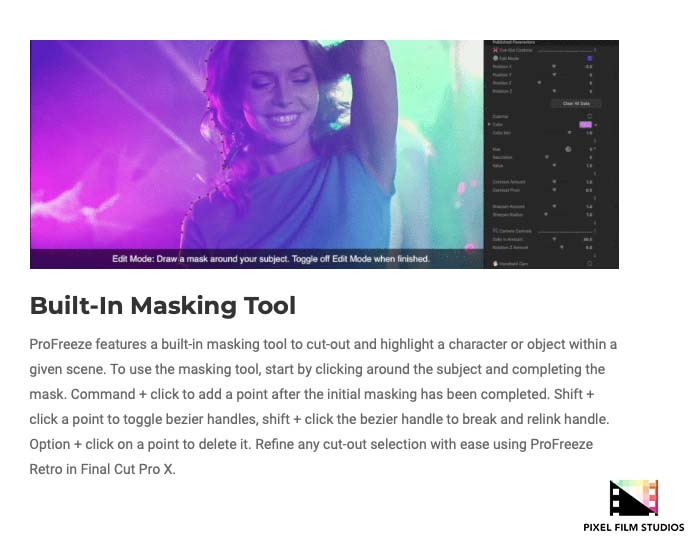Click the Clear All Data button
The height and width of the screenshot is (538, 693).
(x=576, y=103)
